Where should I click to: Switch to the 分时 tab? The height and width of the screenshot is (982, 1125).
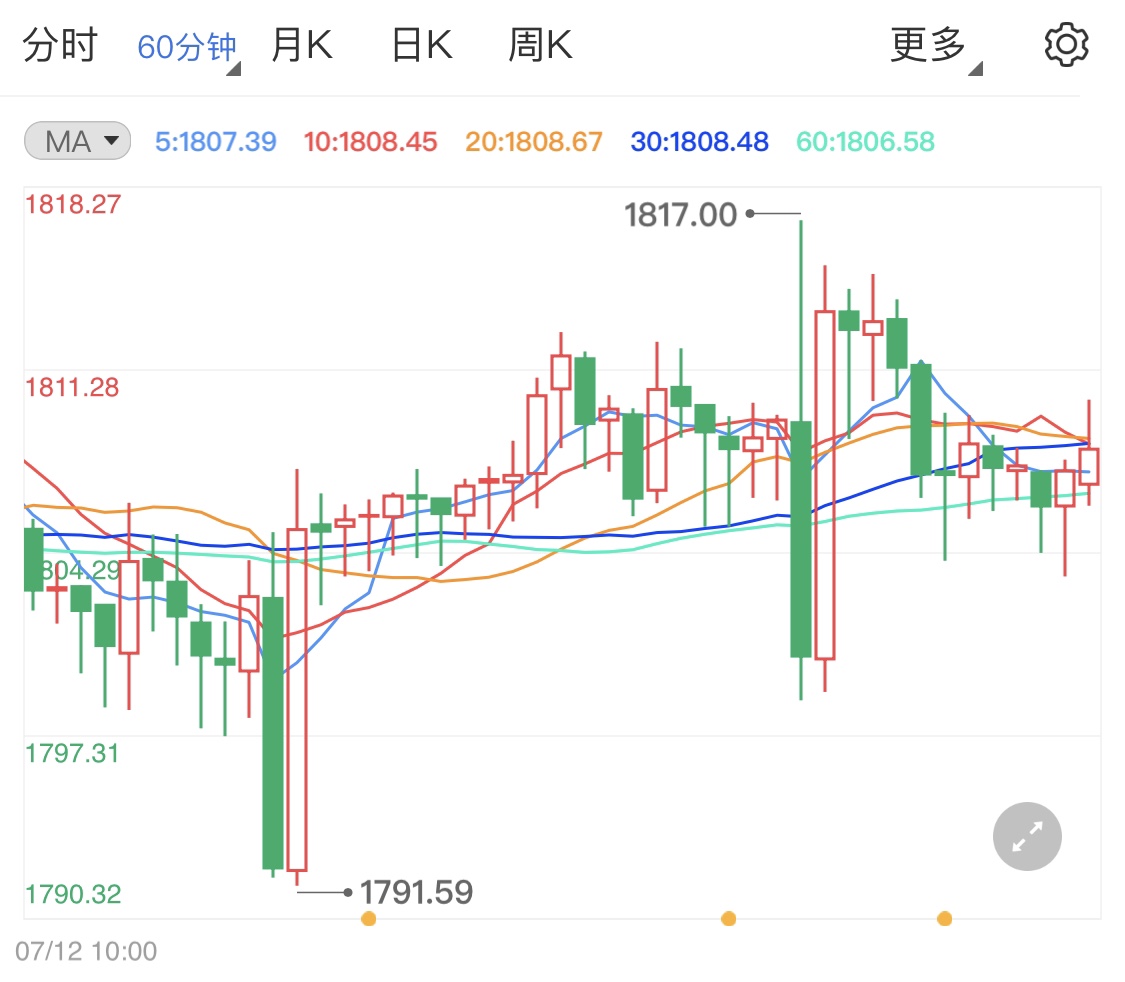pyautogui.click(x=60, y=45)
